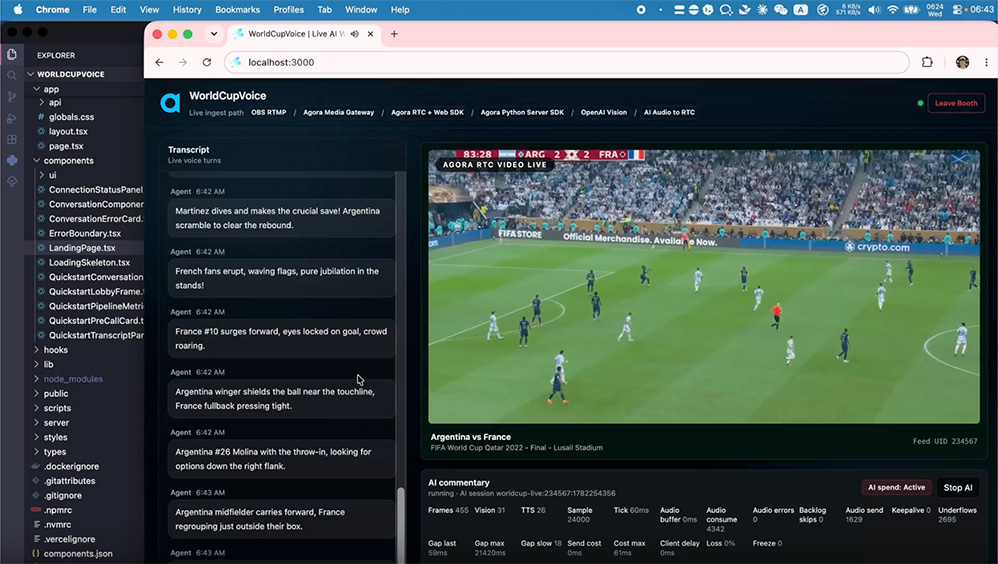The image size is (998, 564).
Task: Open battery status in menu bar
Action: pyautogui.click(x=911, y=10)
